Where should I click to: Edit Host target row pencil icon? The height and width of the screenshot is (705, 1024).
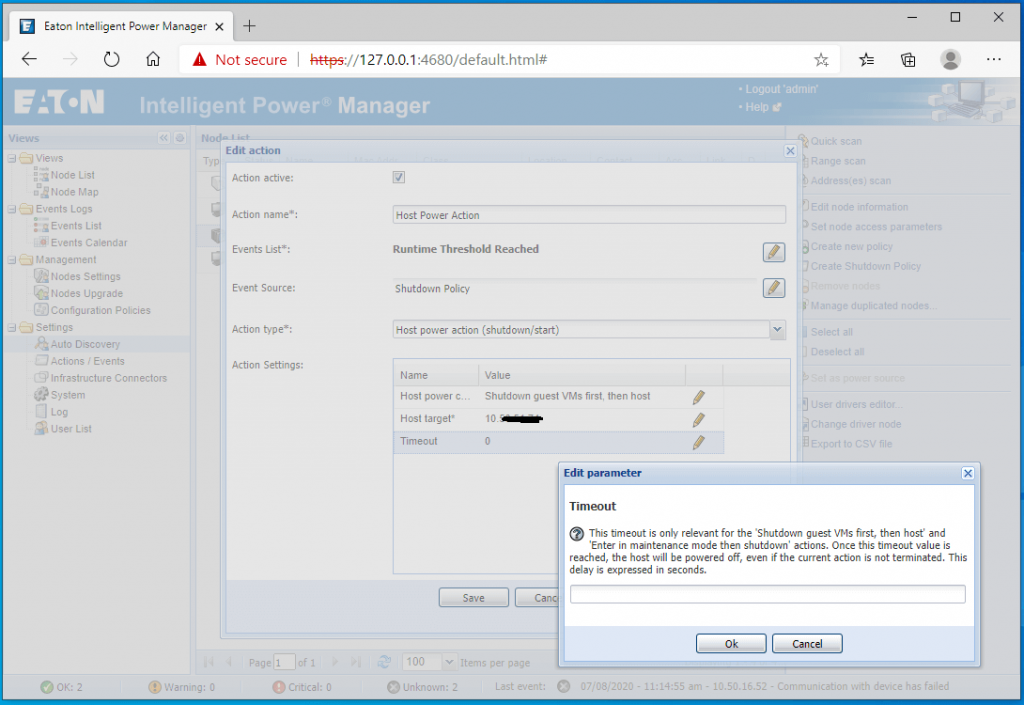coord(698,419)
